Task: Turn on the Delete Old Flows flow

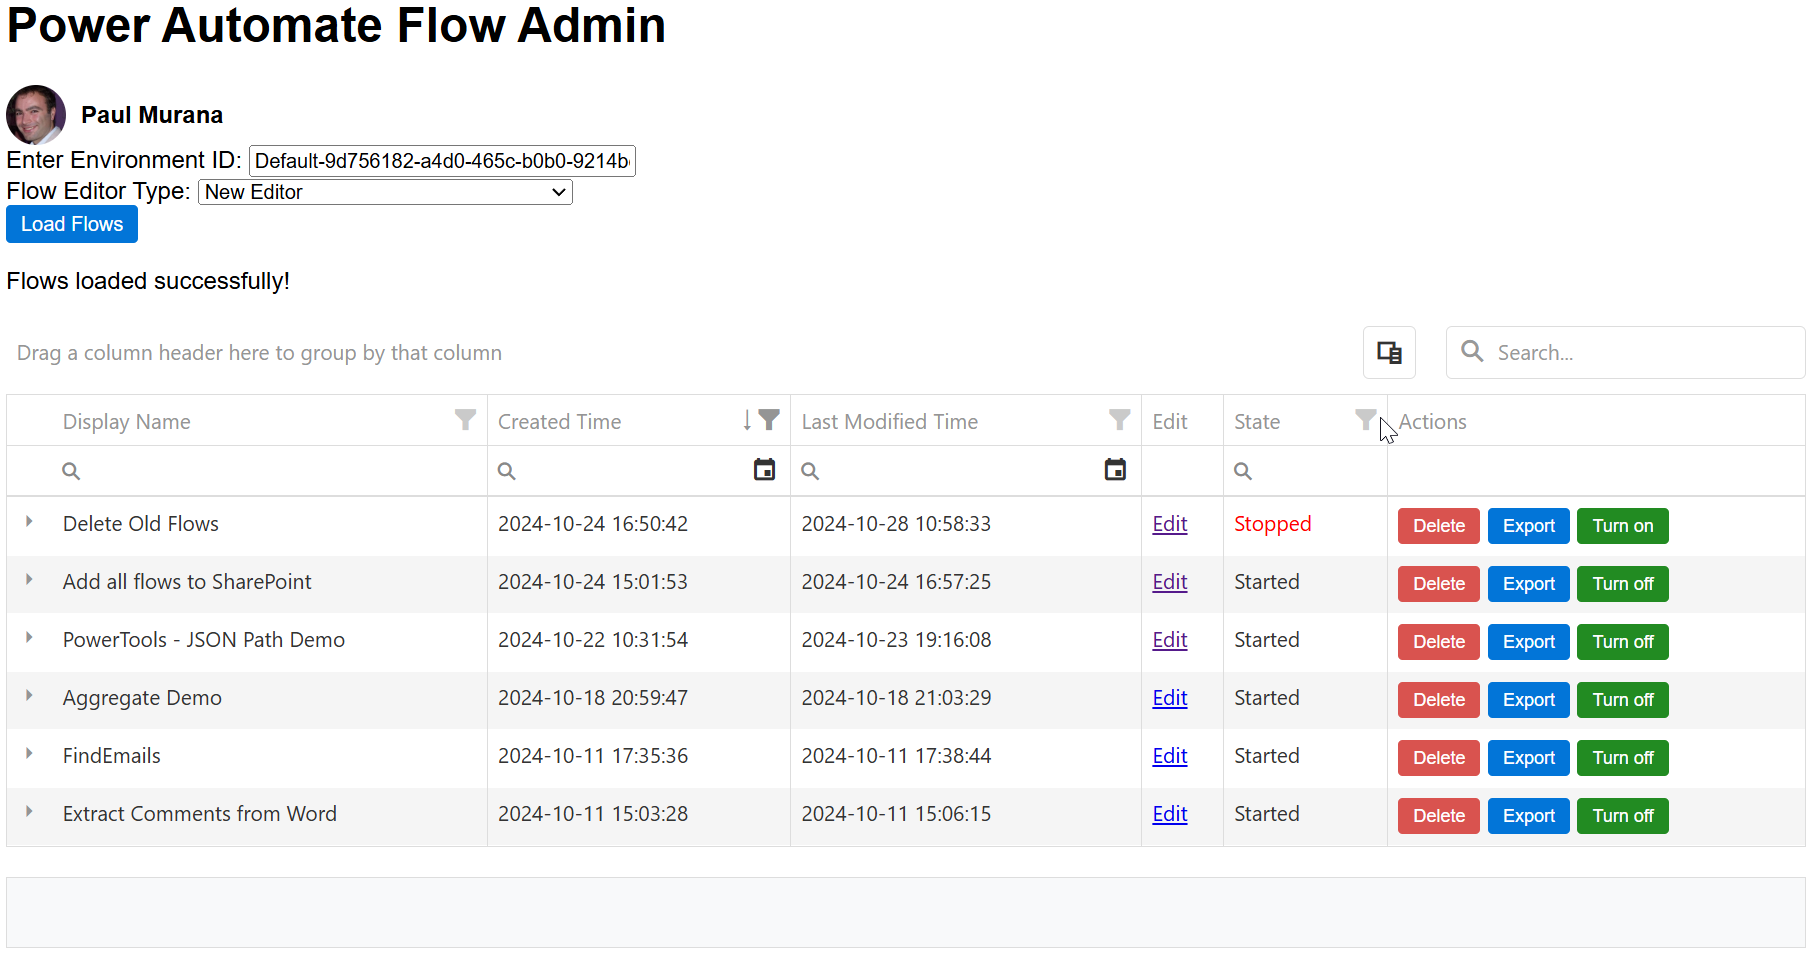Action: coord(1622,525)
